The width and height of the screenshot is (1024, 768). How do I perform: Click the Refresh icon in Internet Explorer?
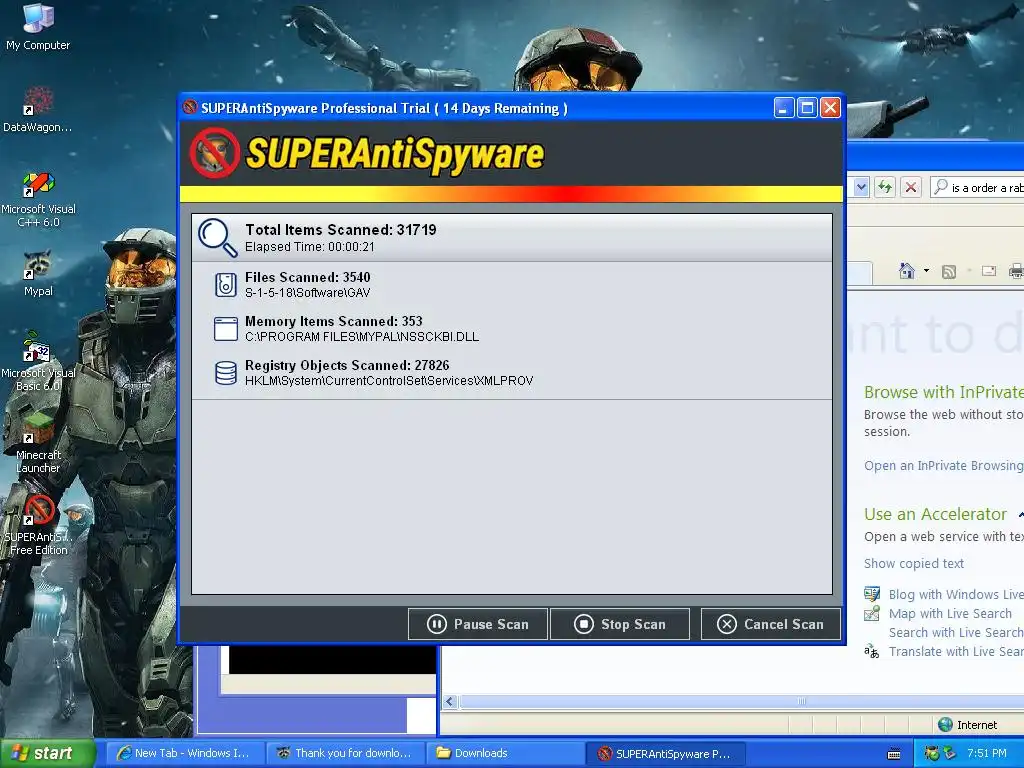(x=885, y=187)
